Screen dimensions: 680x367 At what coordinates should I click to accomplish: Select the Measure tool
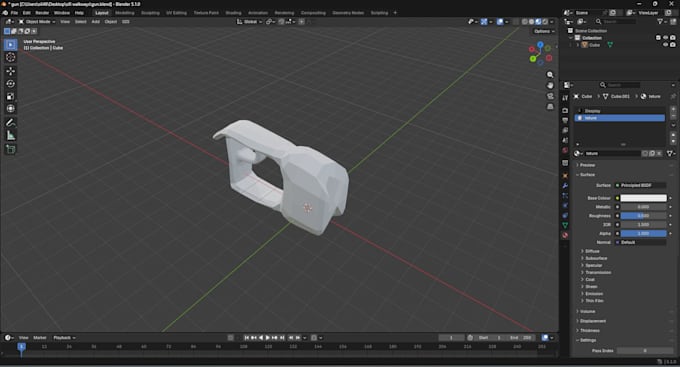pyautogui.click(x=11, y=136)
